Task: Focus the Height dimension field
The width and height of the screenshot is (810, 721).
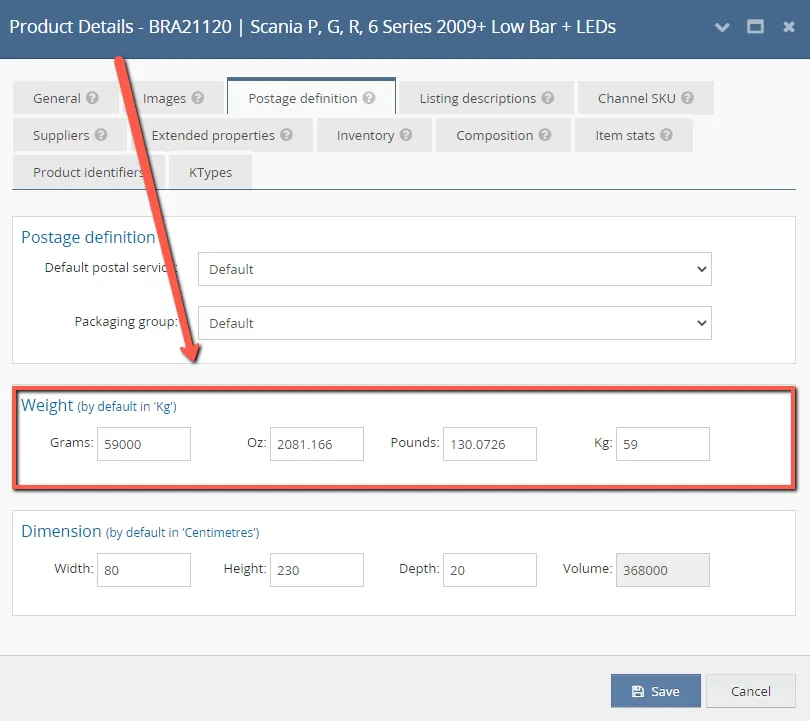Action: [317, 570]
